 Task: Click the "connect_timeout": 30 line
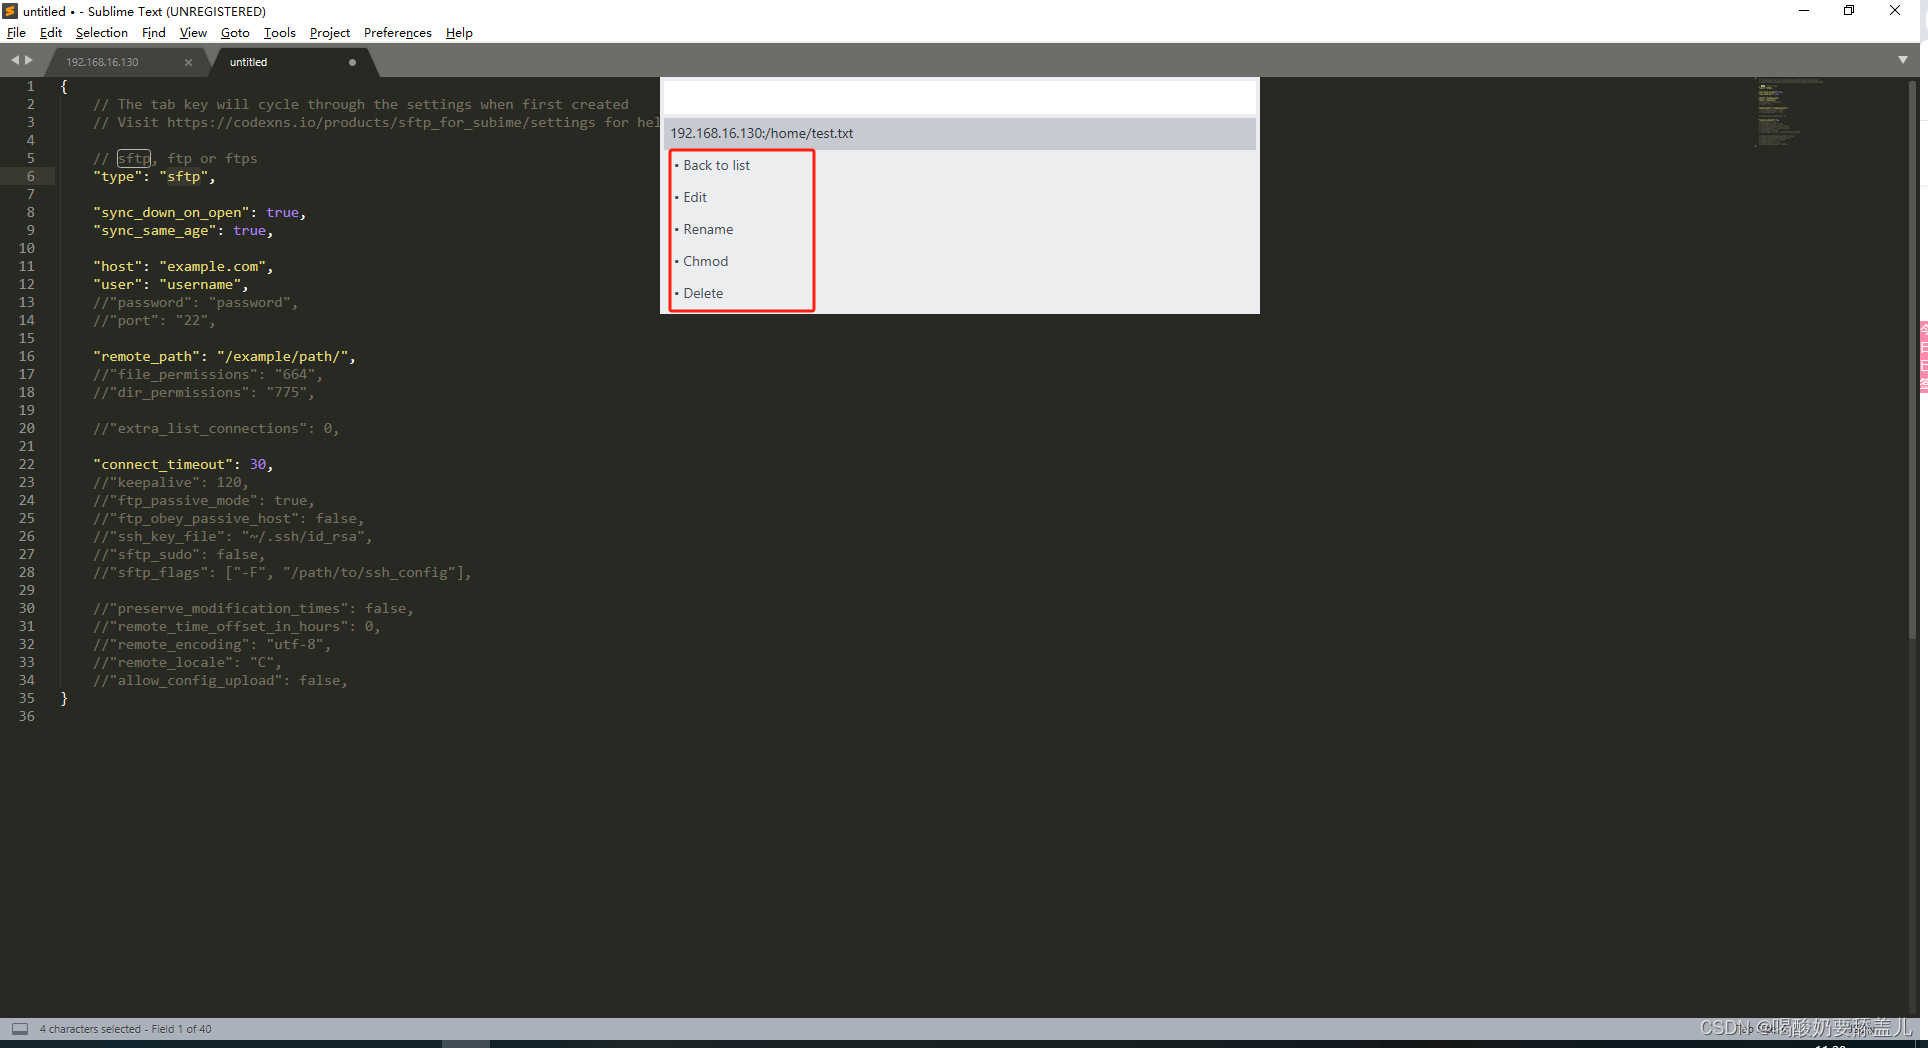pos(183,464)
